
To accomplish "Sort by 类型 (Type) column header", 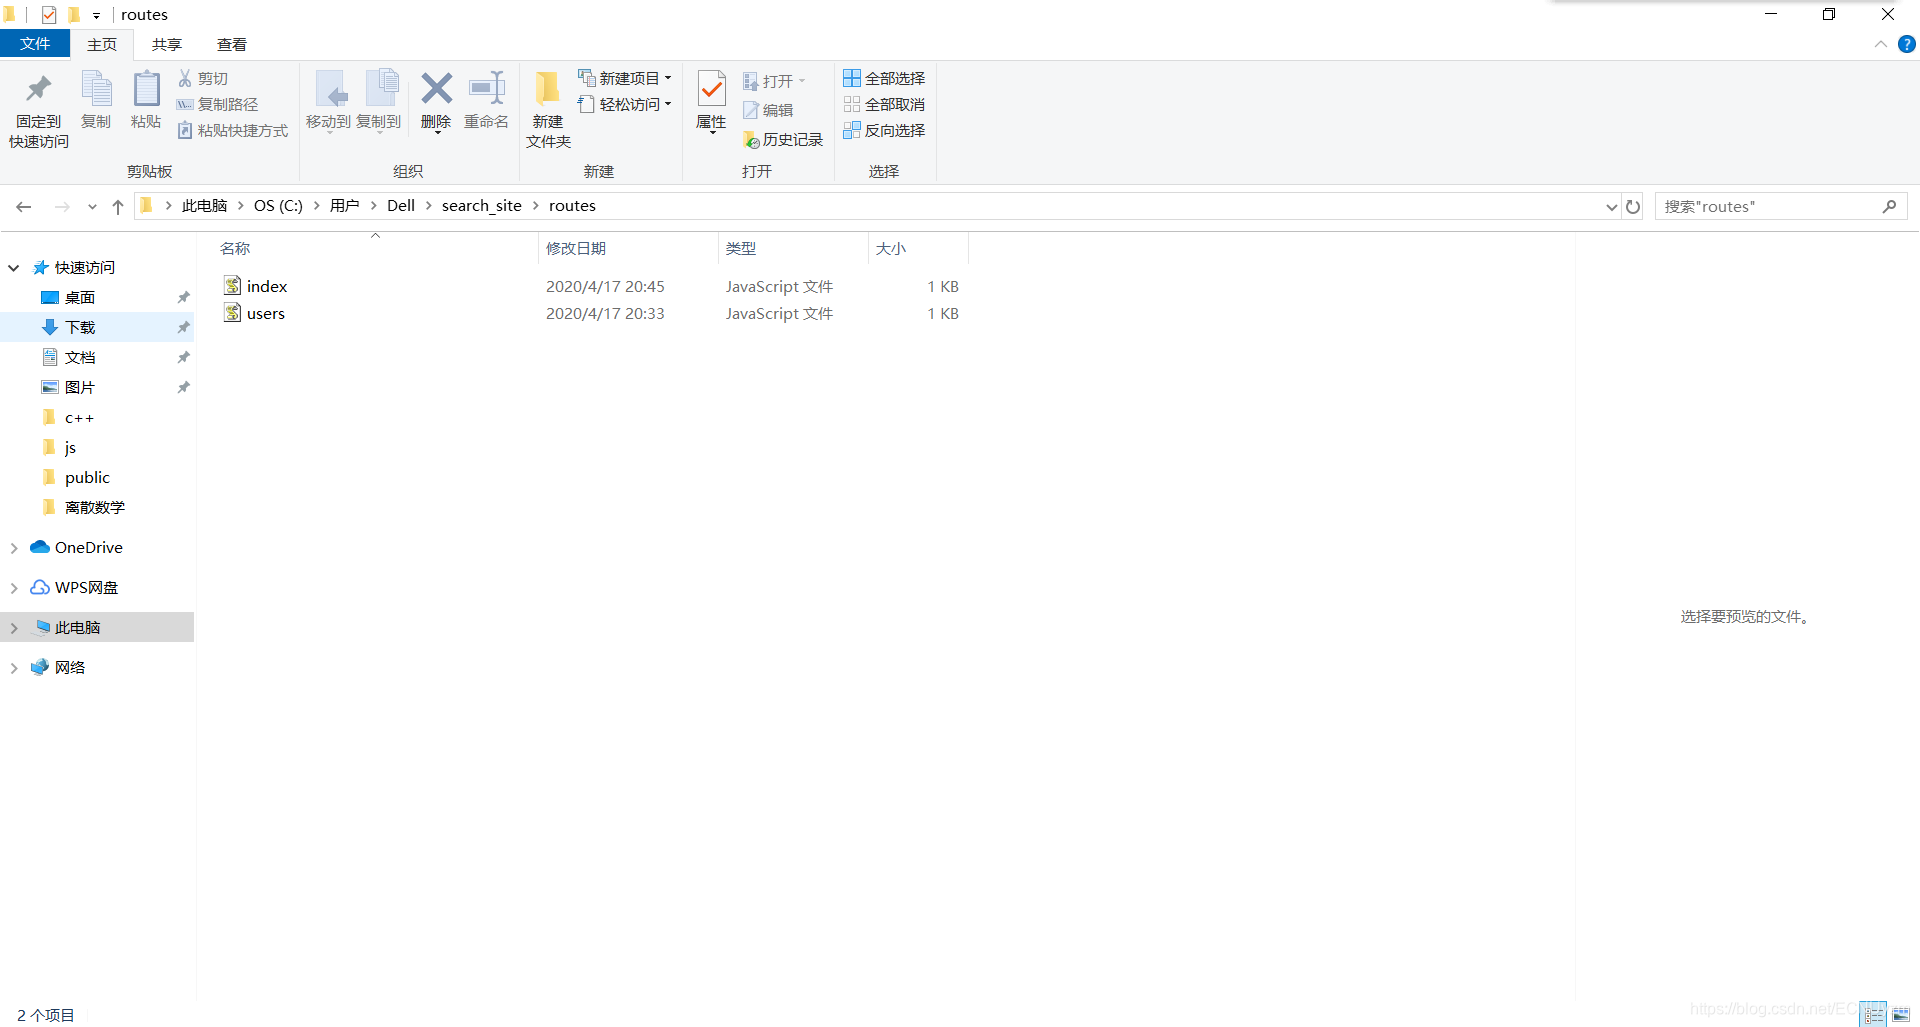I will point(741,248).
